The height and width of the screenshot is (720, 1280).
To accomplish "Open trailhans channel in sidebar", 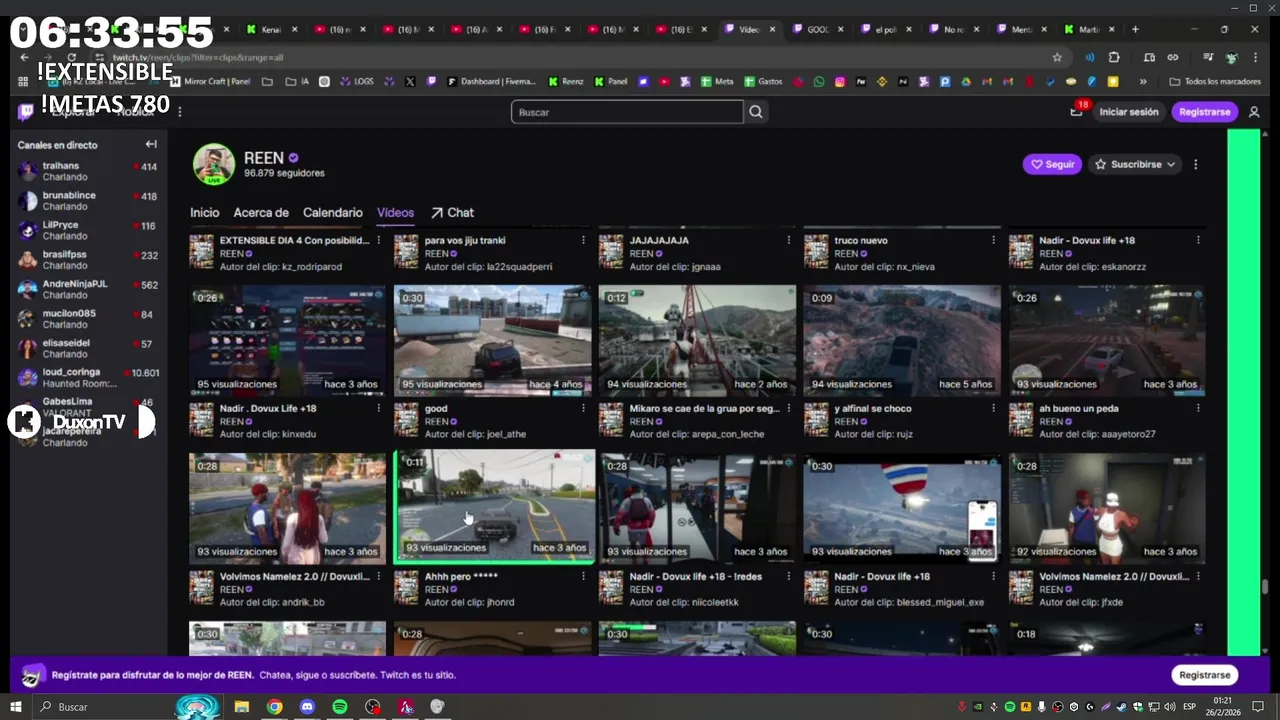I will pyautogui.click(x=87, y=171).
